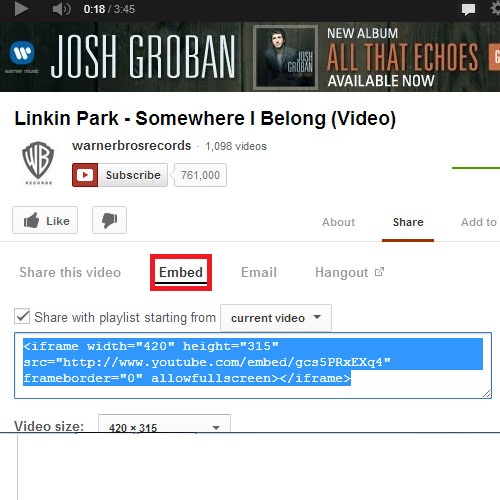Dislike the video with thumbs down
The width and height of the screenshot is (500, 500).
(109, 220)
